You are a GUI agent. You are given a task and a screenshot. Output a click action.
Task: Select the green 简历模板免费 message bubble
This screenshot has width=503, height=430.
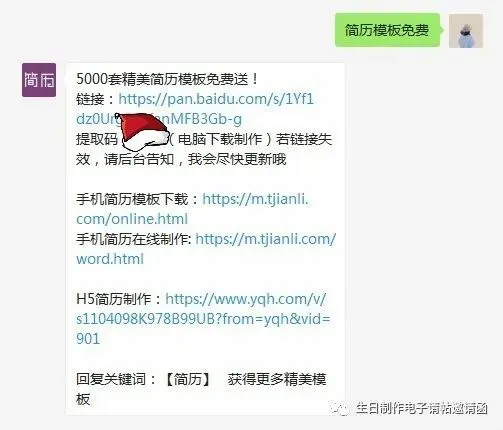click(x=387, y=30)
